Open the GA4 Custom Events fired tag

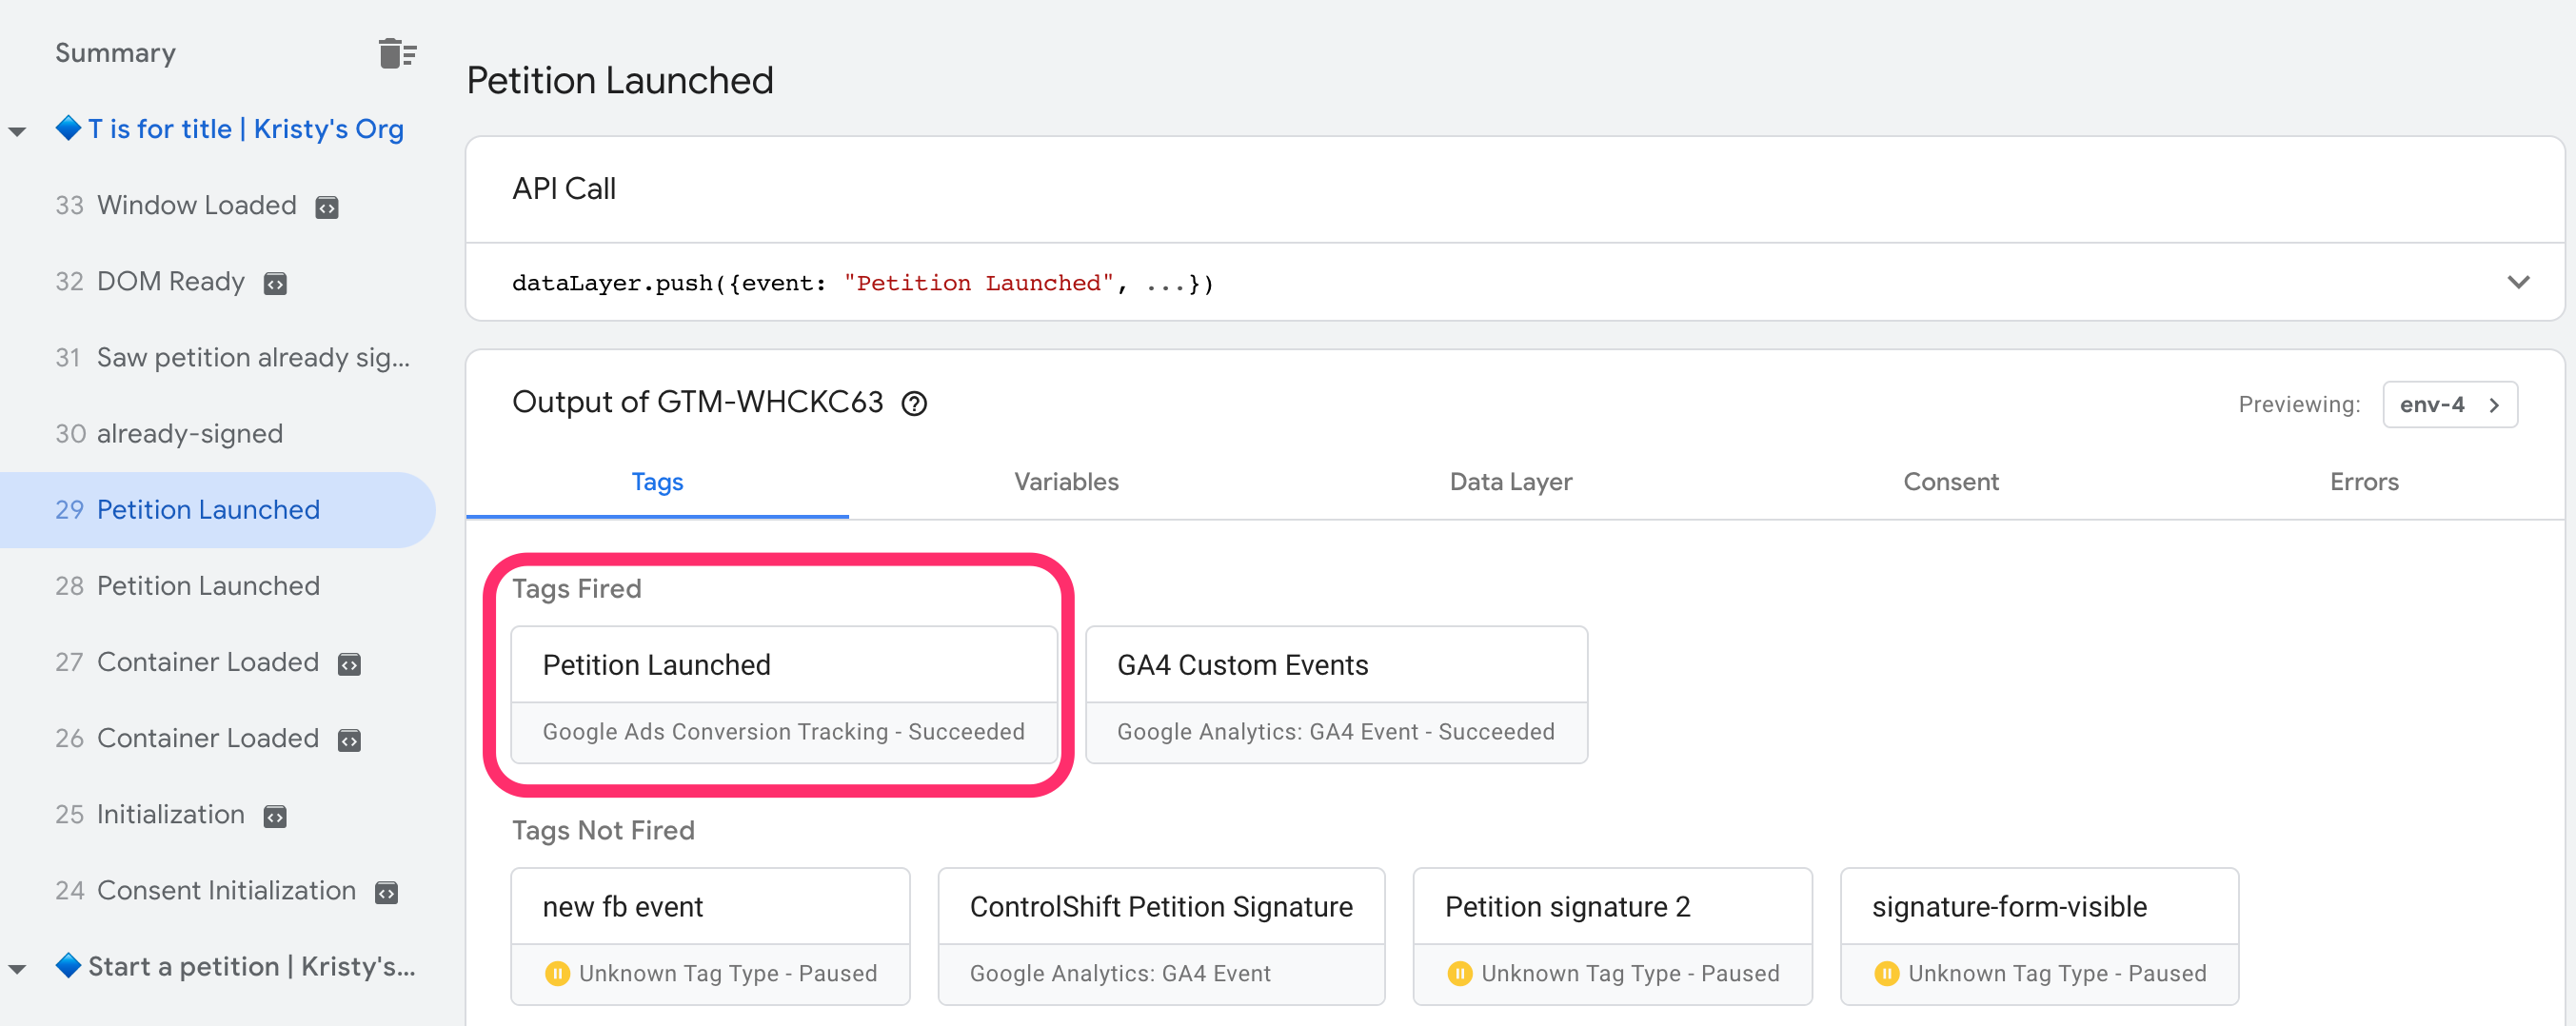[1336, 695]
